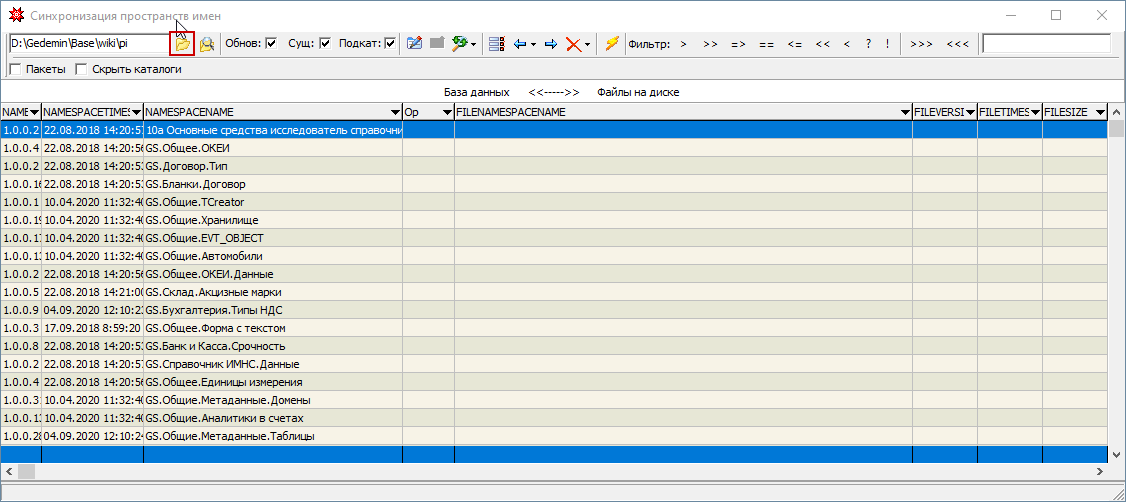Click the directory path input field
This screenshot has height=502, width=1126.
[88, 44]
